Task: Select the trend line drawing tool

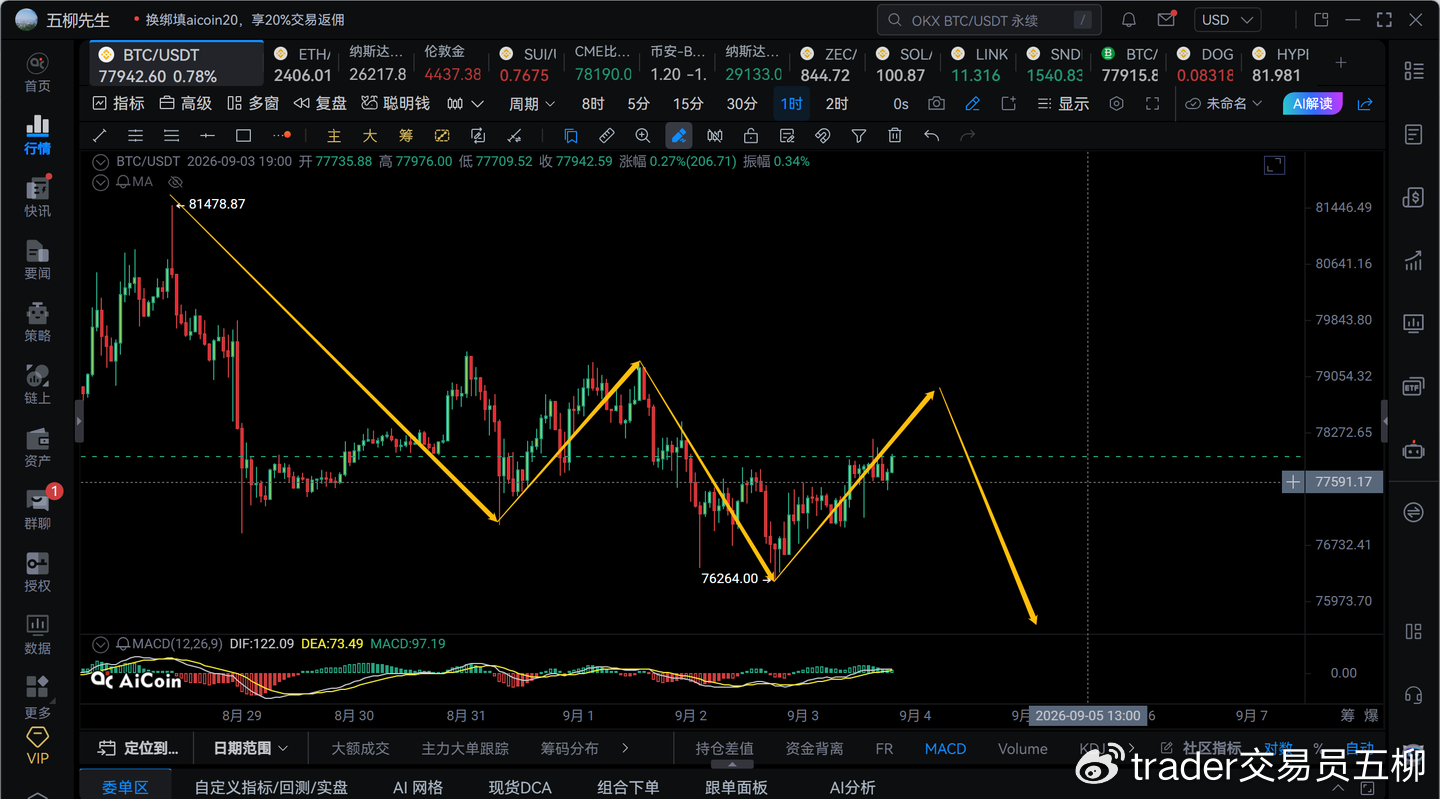Action: click(99, 136)
